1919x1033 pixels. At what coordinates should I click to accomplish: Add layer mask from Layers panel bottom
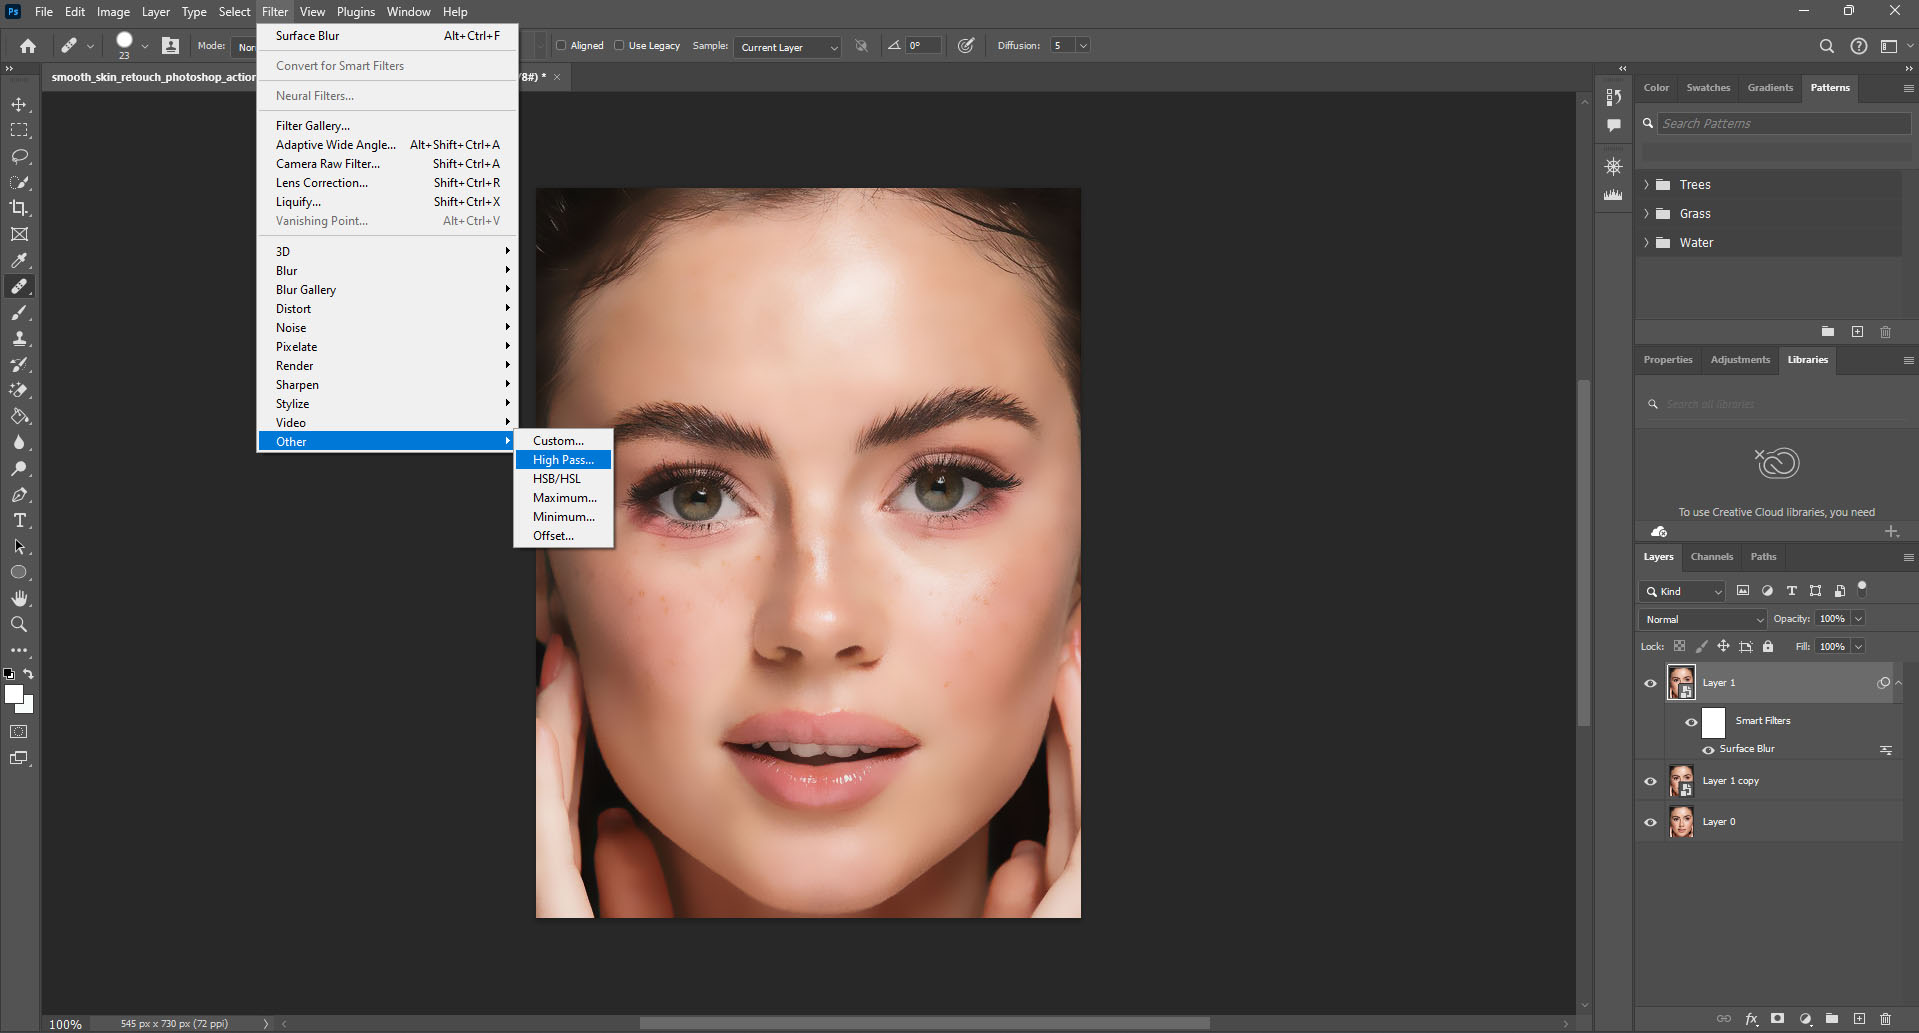(x=1777, y=1019)
